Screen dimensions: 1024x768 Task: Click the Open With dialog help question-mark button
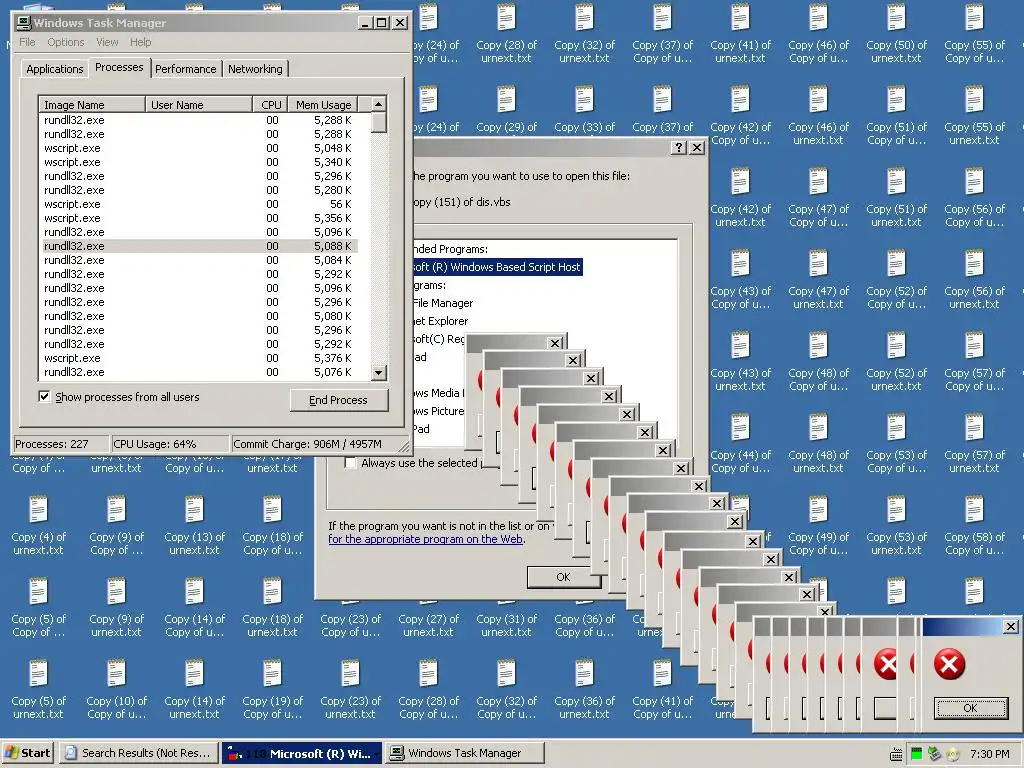pyautogui.click(x=679, y=148)
